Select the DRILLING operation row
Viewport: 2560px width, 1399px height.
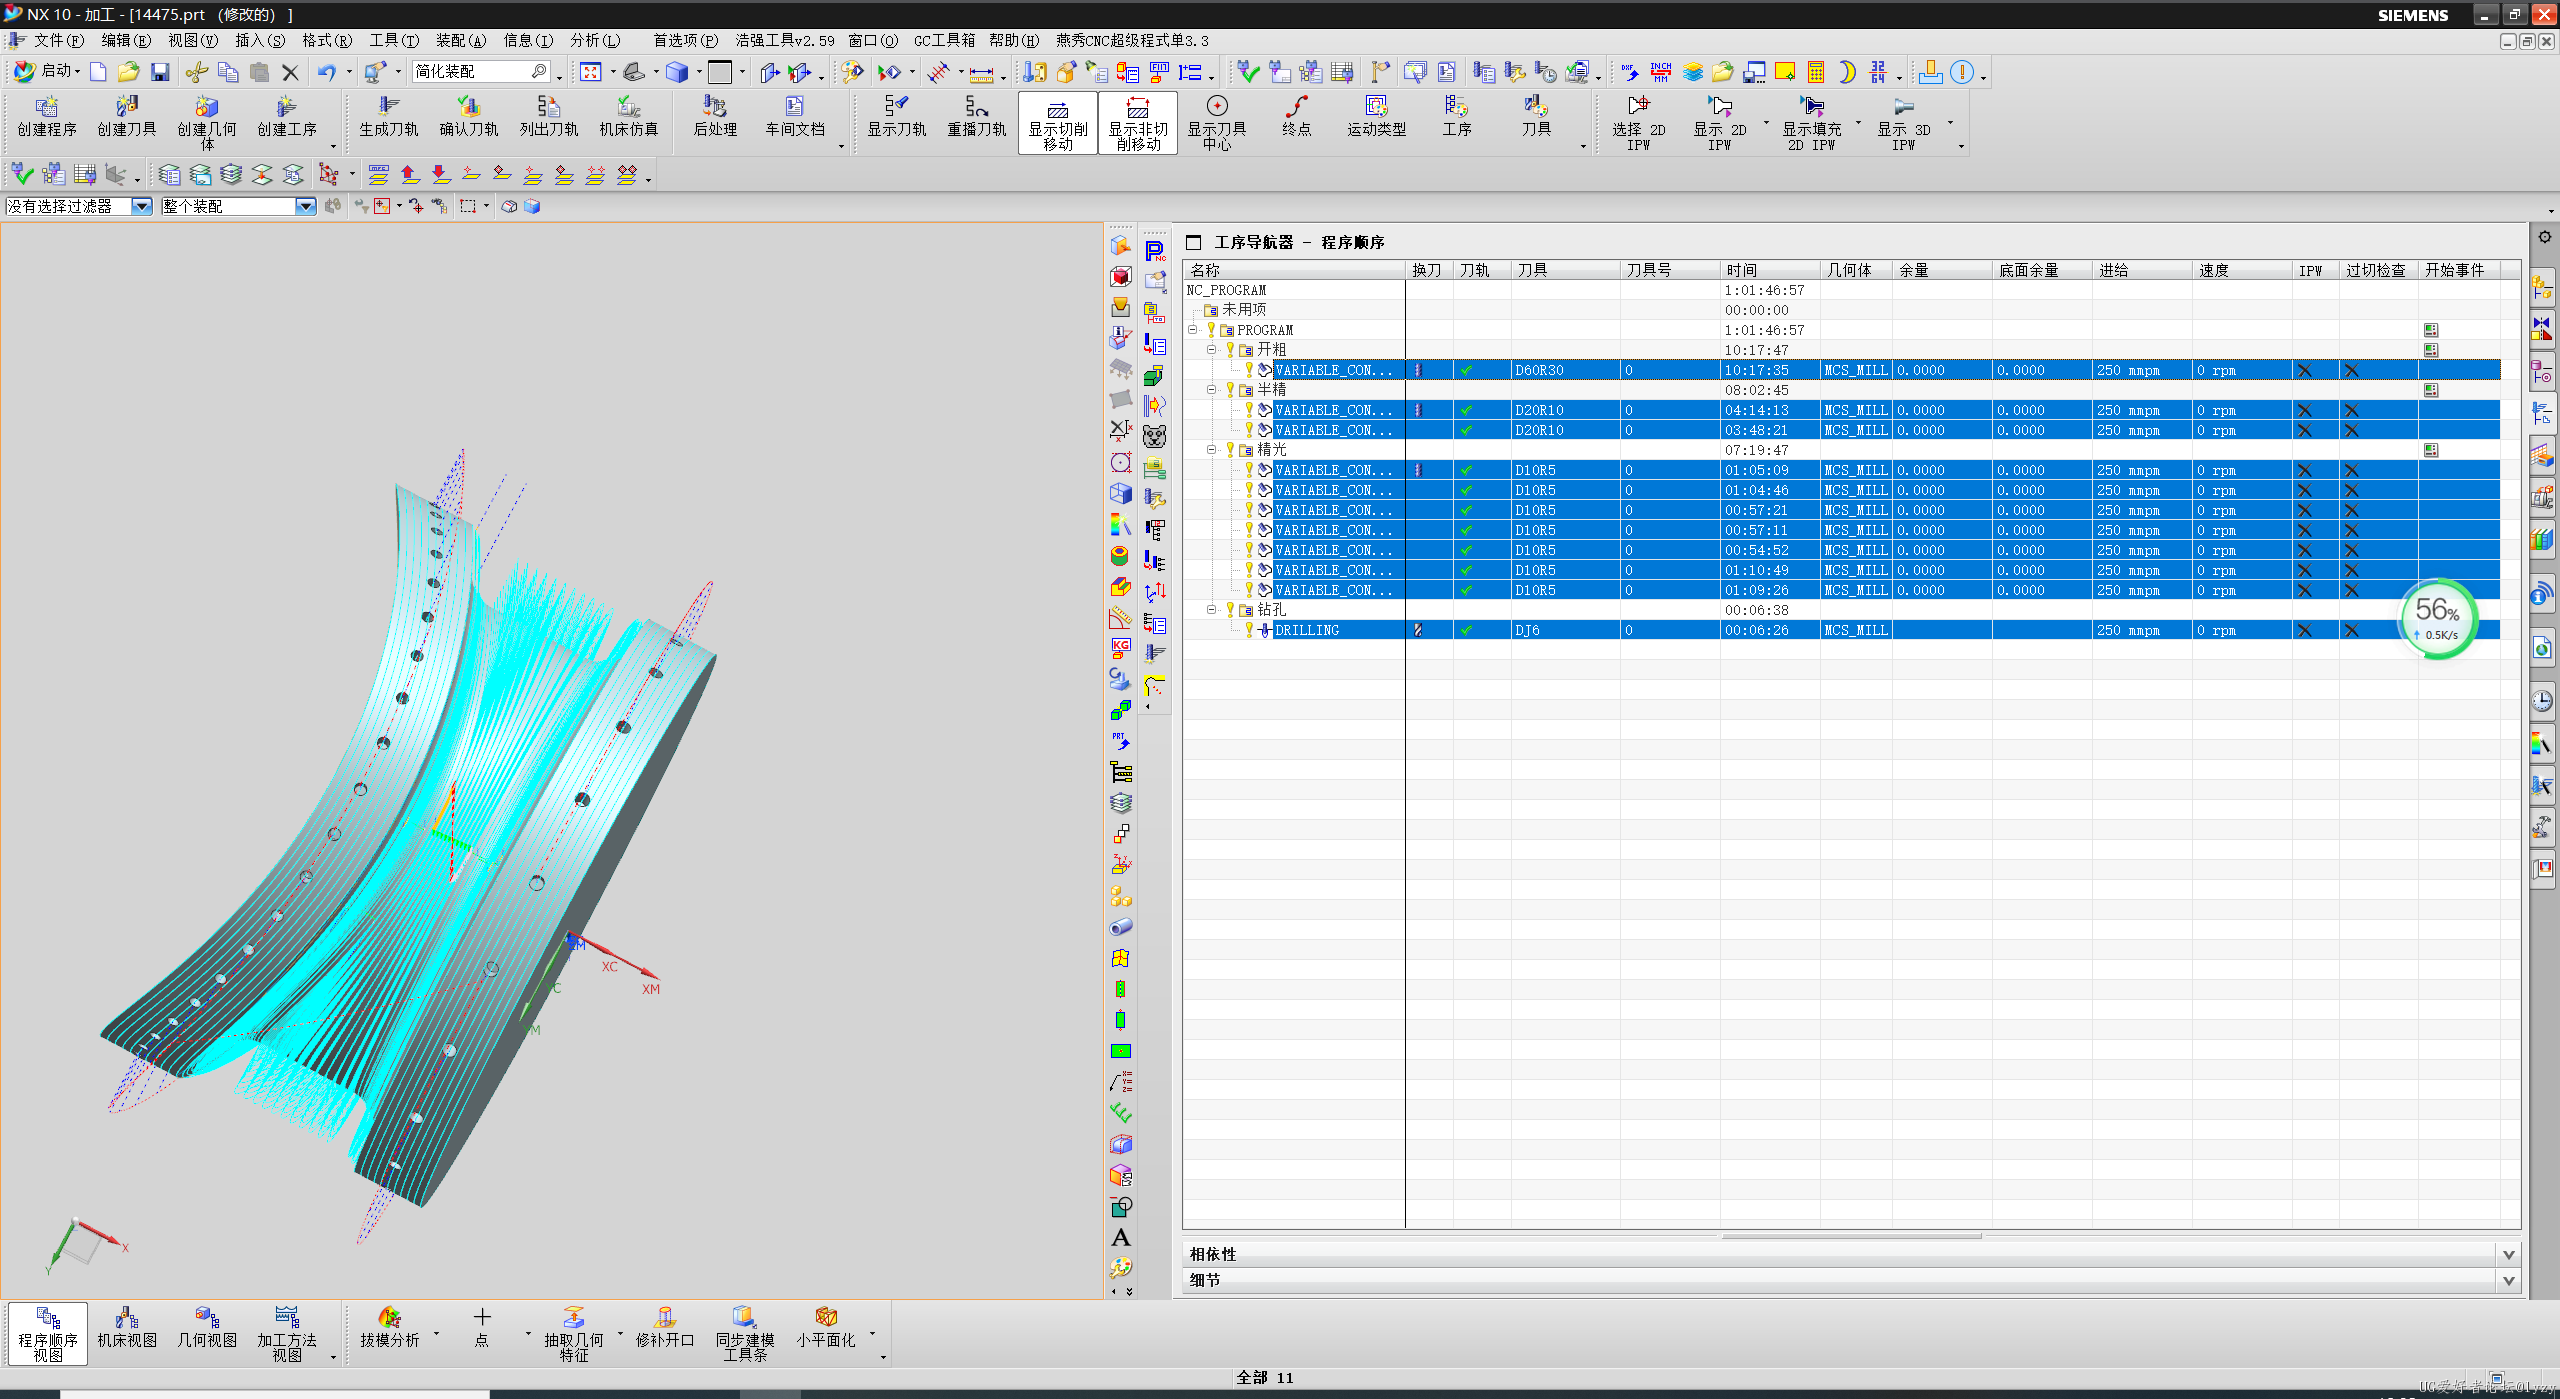1841,630
